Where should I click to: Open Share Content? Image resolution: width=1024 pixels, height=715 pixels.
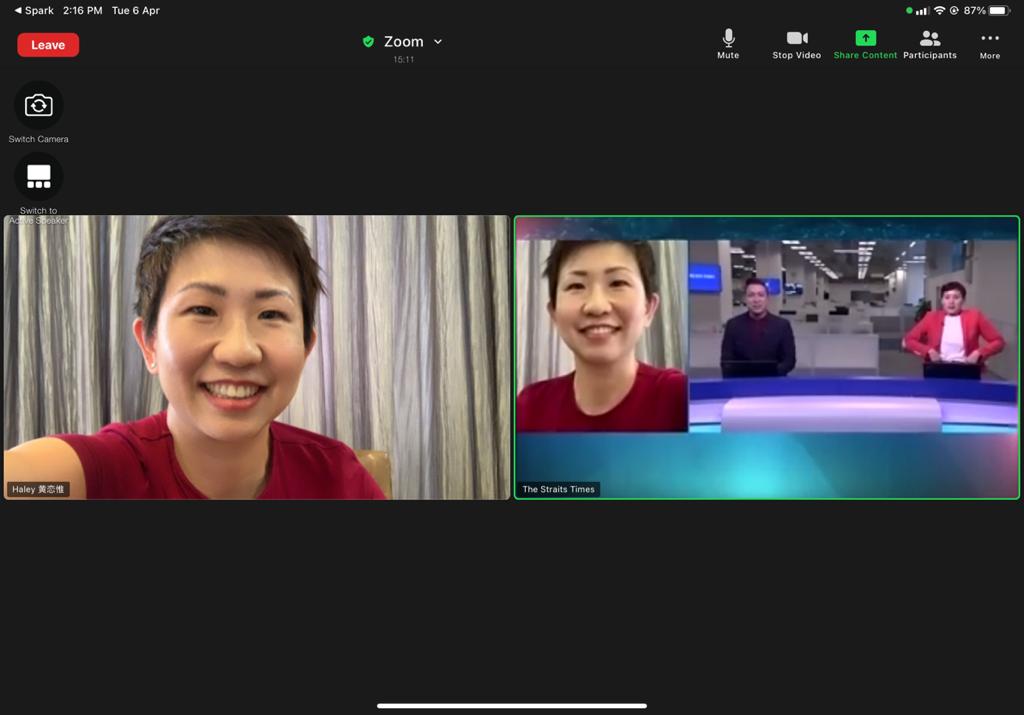pyautogui.click(x=865, y=44)
